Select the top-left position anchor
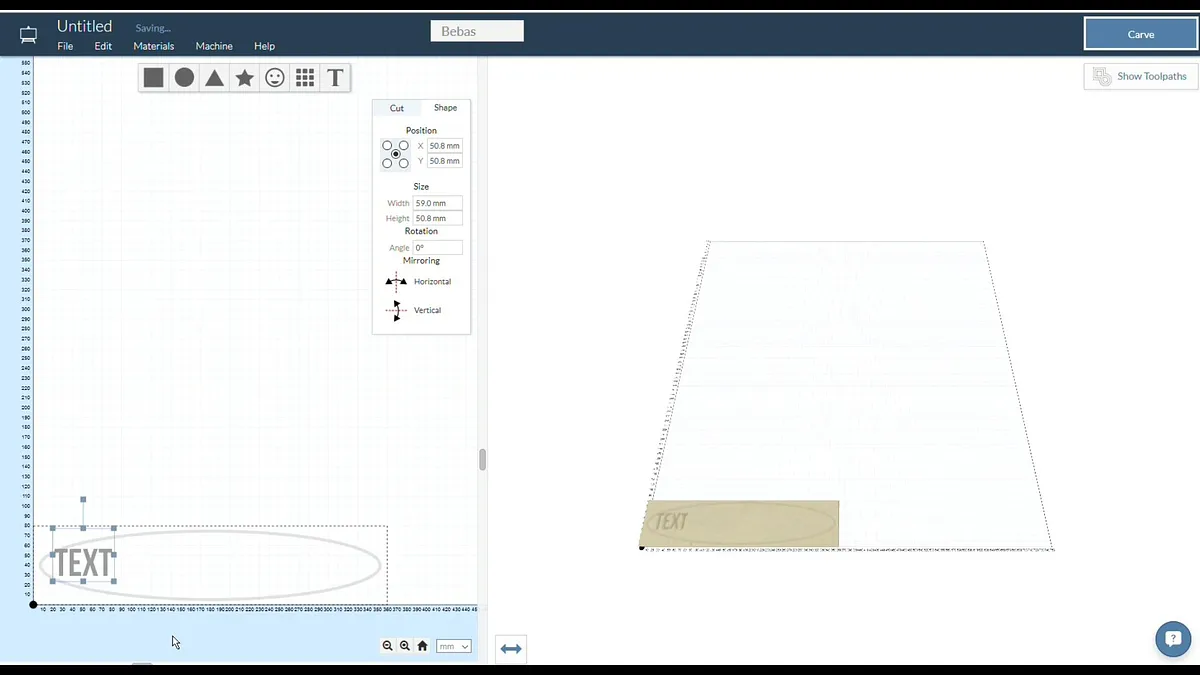Image resolution: width=1200 pixels, height=675 pixels. point(387,146)
